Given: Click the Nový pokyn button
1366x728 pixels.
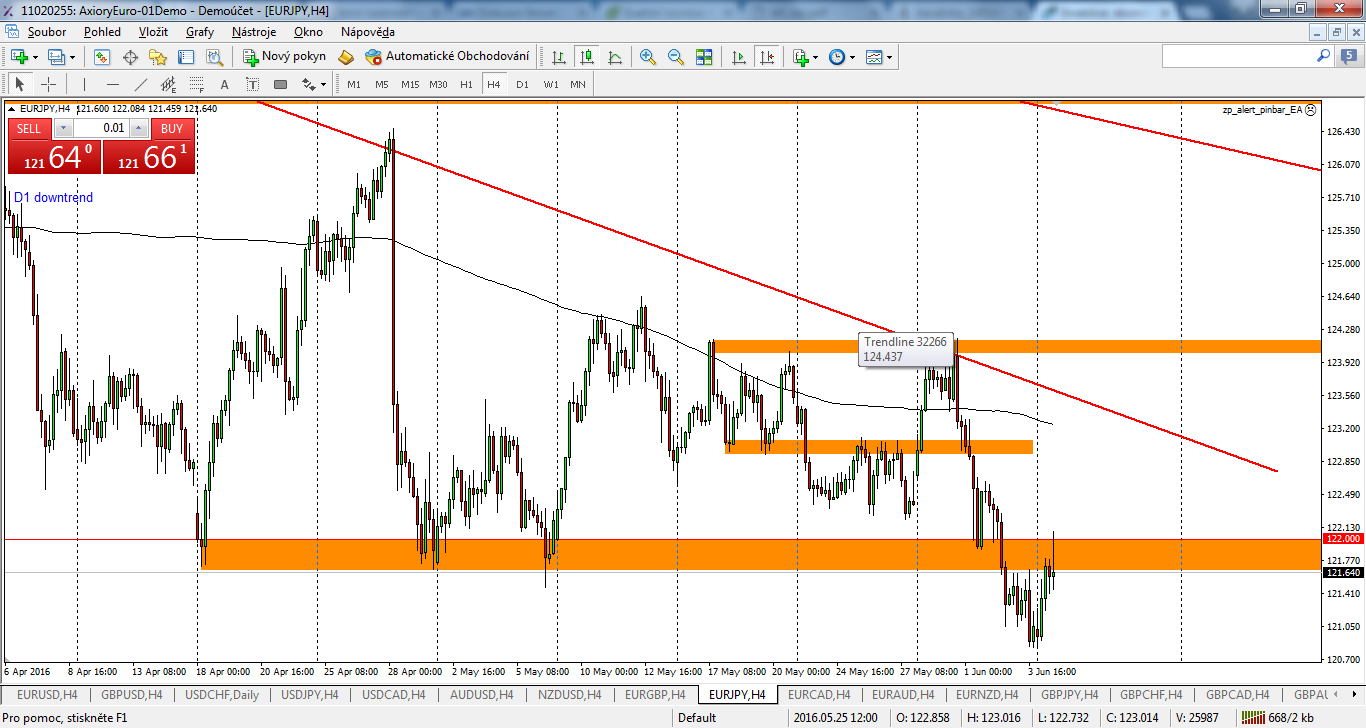Looking at the screenshot, I should tap(285, 57).
